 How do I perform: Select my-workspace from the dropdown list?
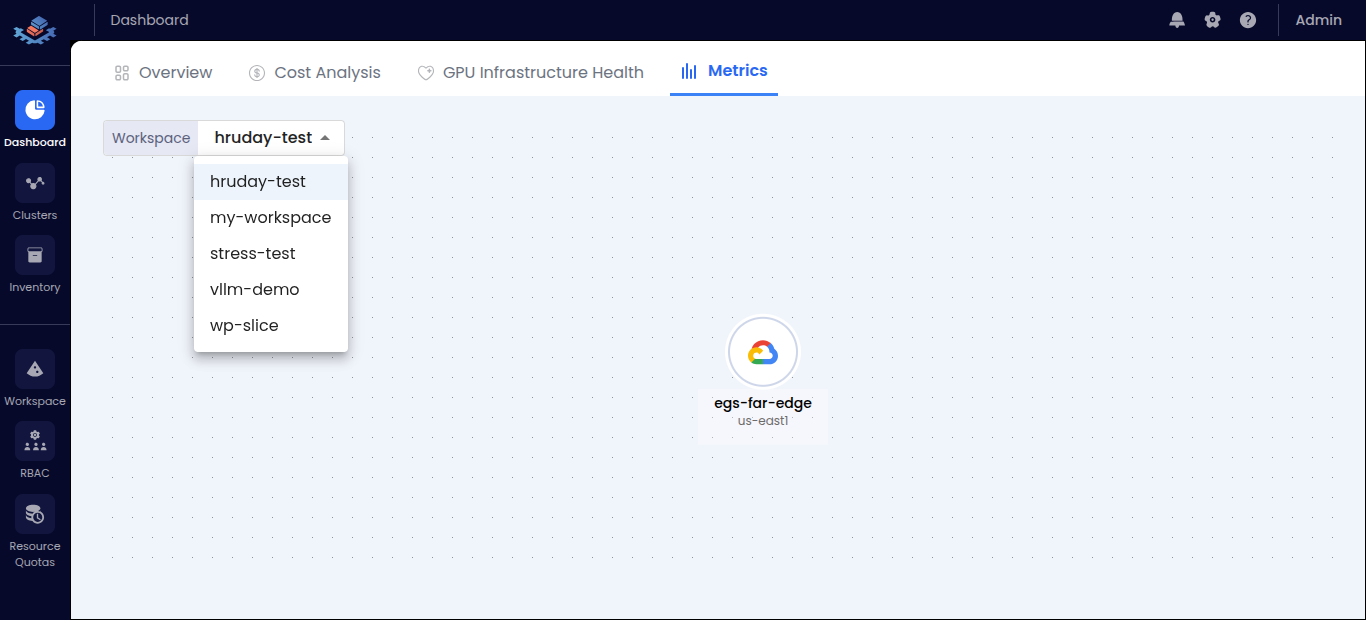[x=270, y=217]
